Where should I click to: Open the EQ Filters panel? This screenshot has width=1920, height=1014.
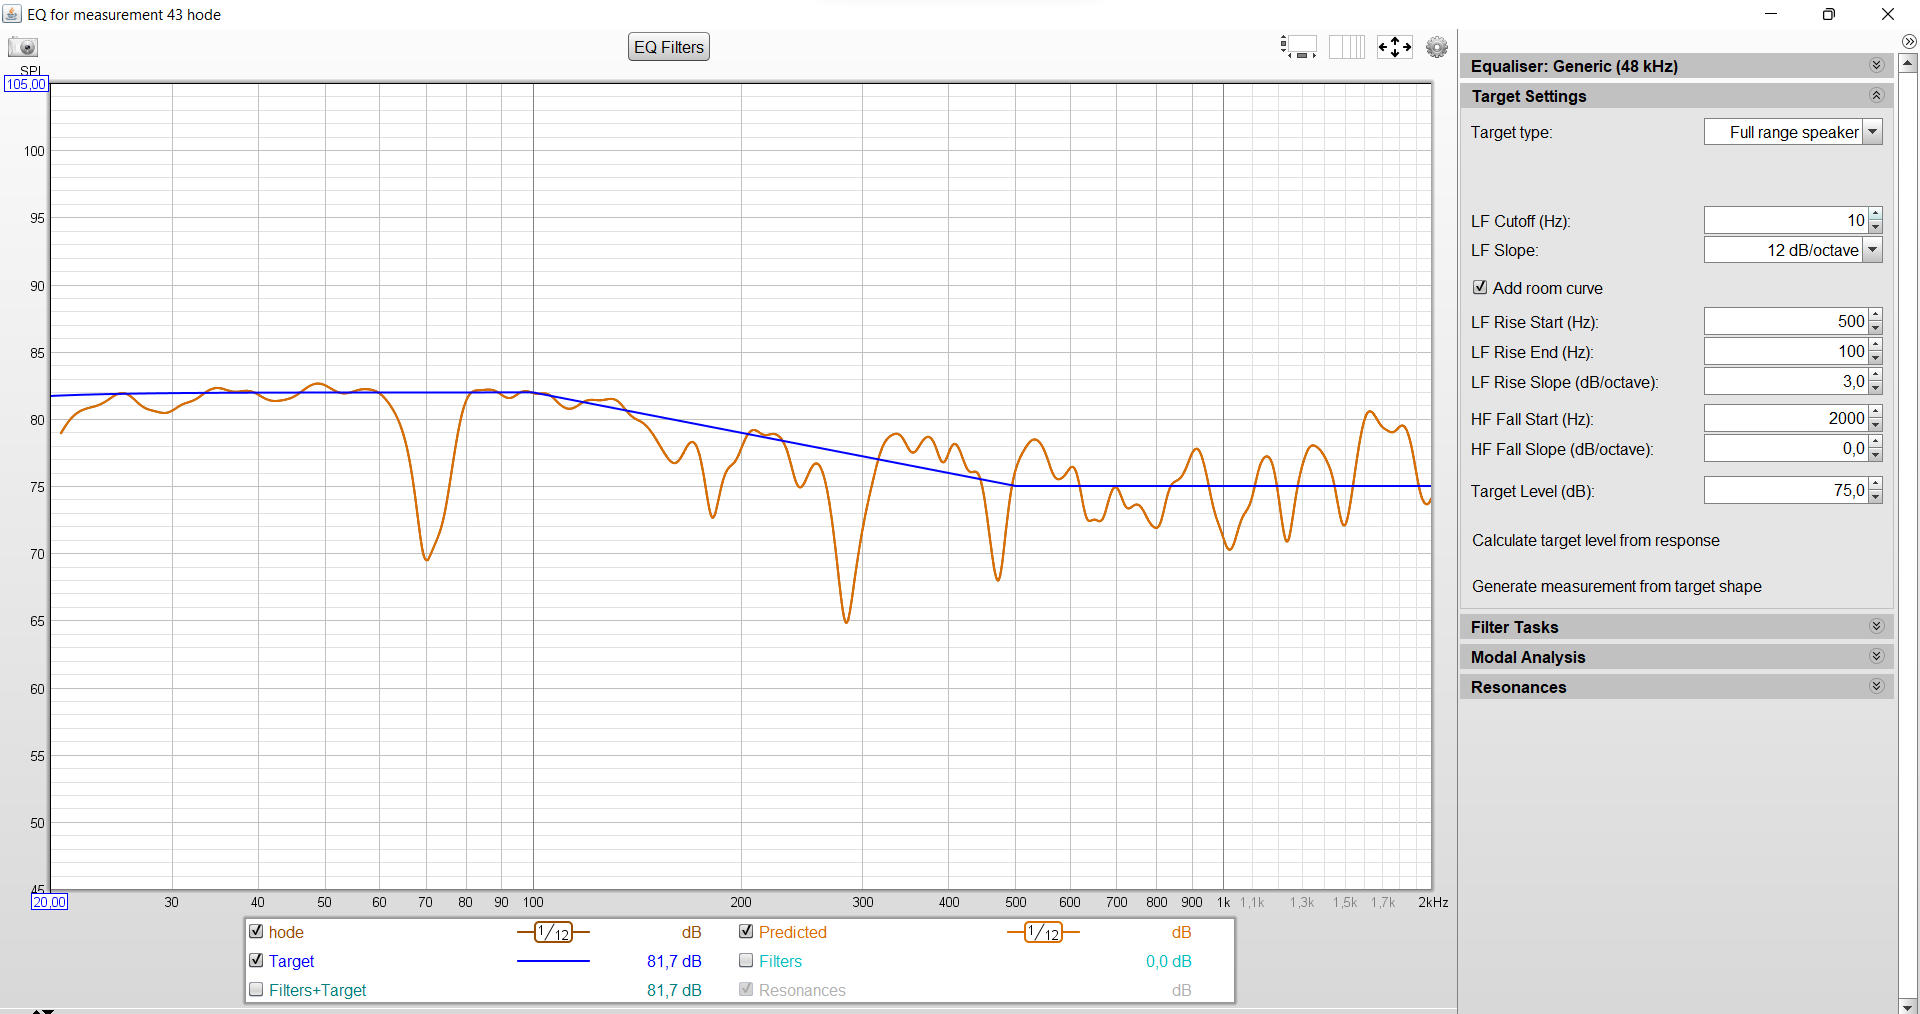click(x=669, y=47)
